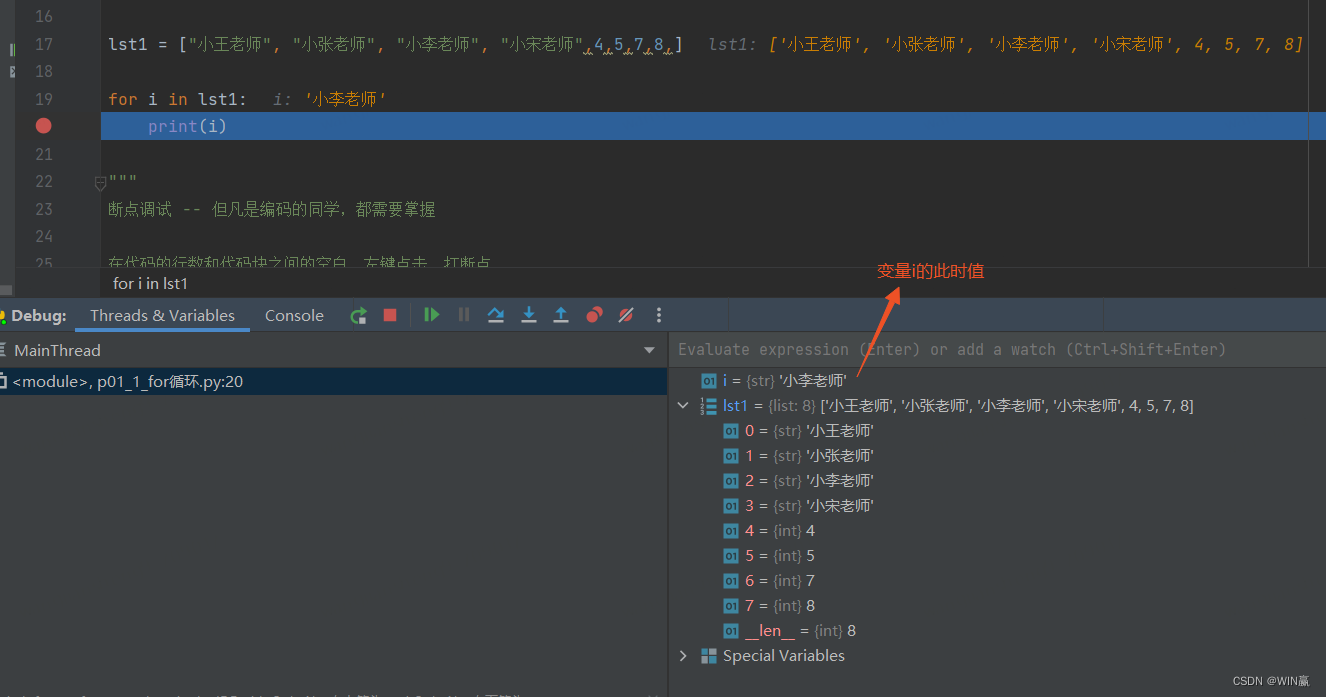Select list element 0 = '小王老师'
Image resolution: width=1326 pixels, height=697 pixels.
[x=798, y=431]
